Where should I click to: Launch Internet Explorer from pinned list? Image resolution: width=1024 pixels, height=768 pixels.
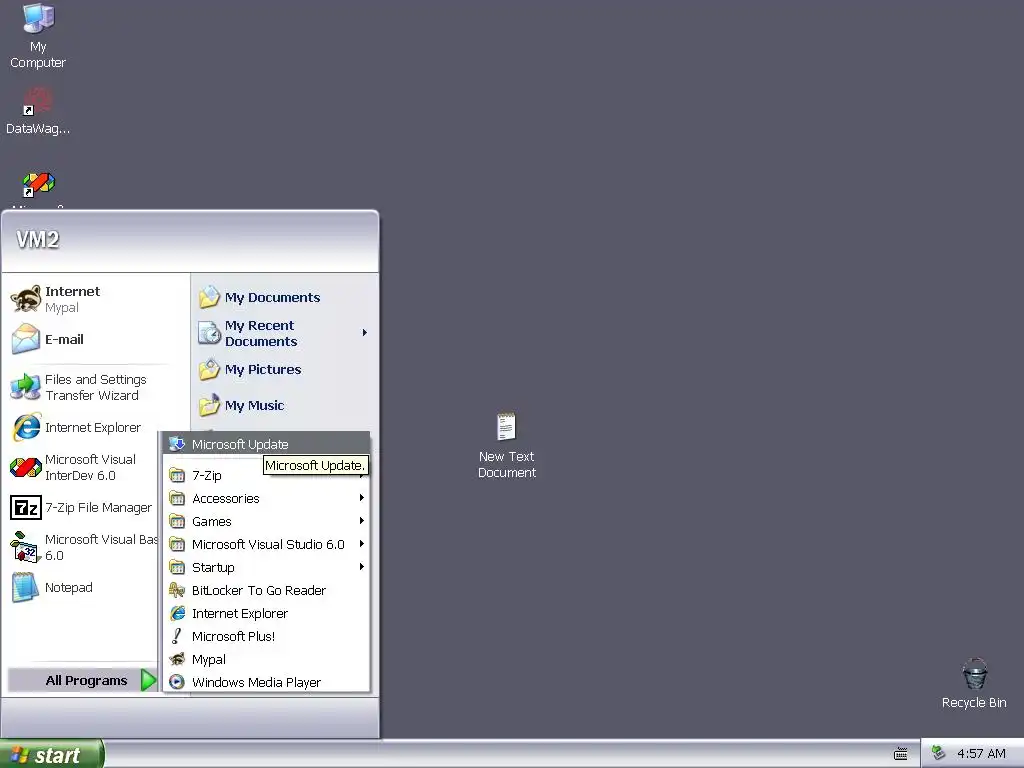pyautogui.click(x=76, y=428)
